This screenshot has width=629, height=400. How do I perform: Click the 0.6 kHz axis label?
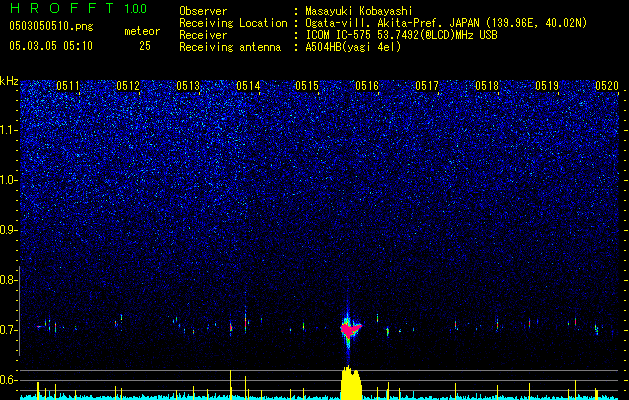8,380
